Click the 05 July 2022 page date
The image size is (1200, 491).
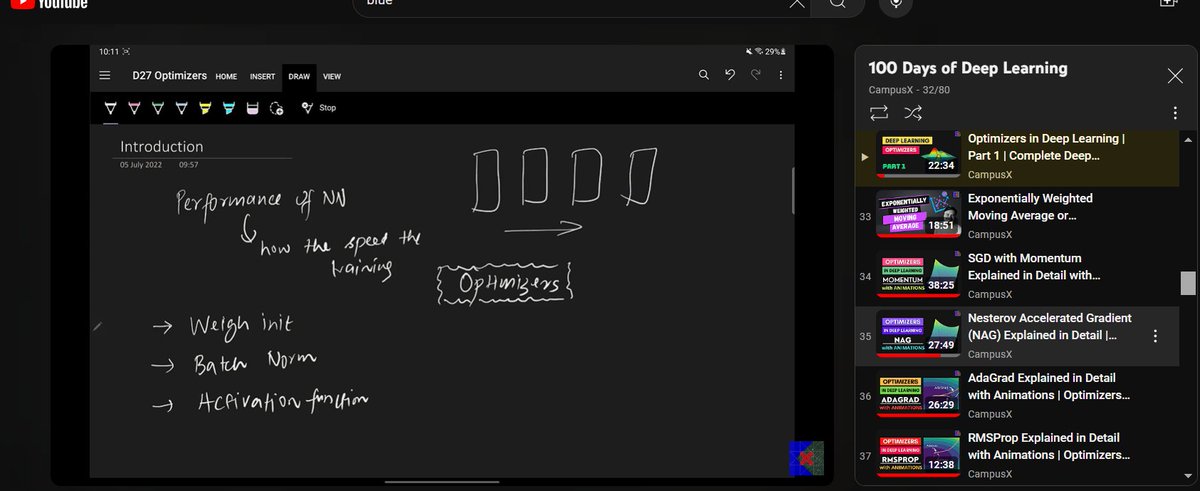(140, 164)
